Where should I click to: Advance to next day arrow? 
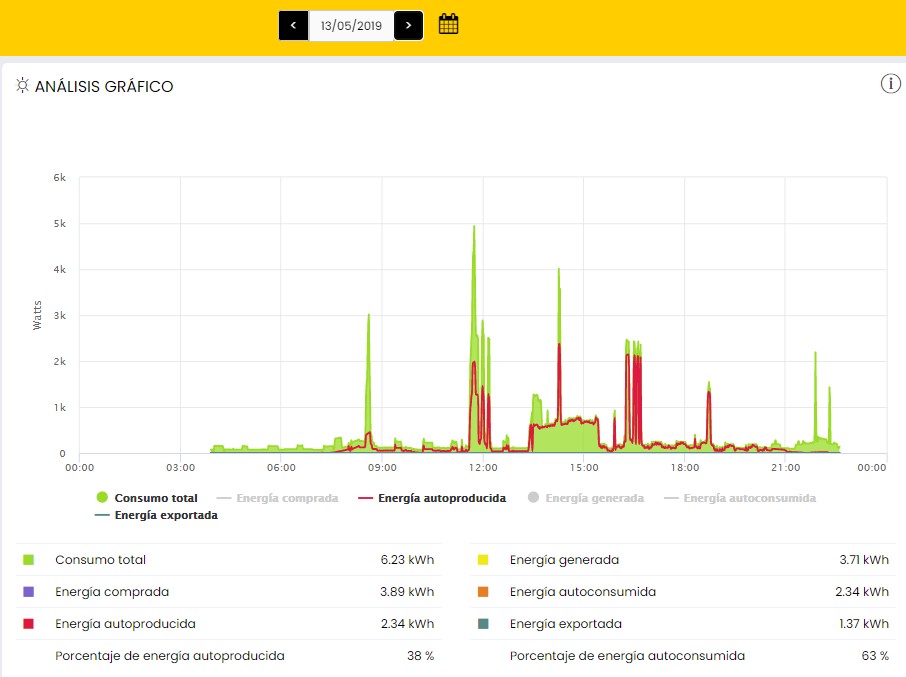(408, 25)
